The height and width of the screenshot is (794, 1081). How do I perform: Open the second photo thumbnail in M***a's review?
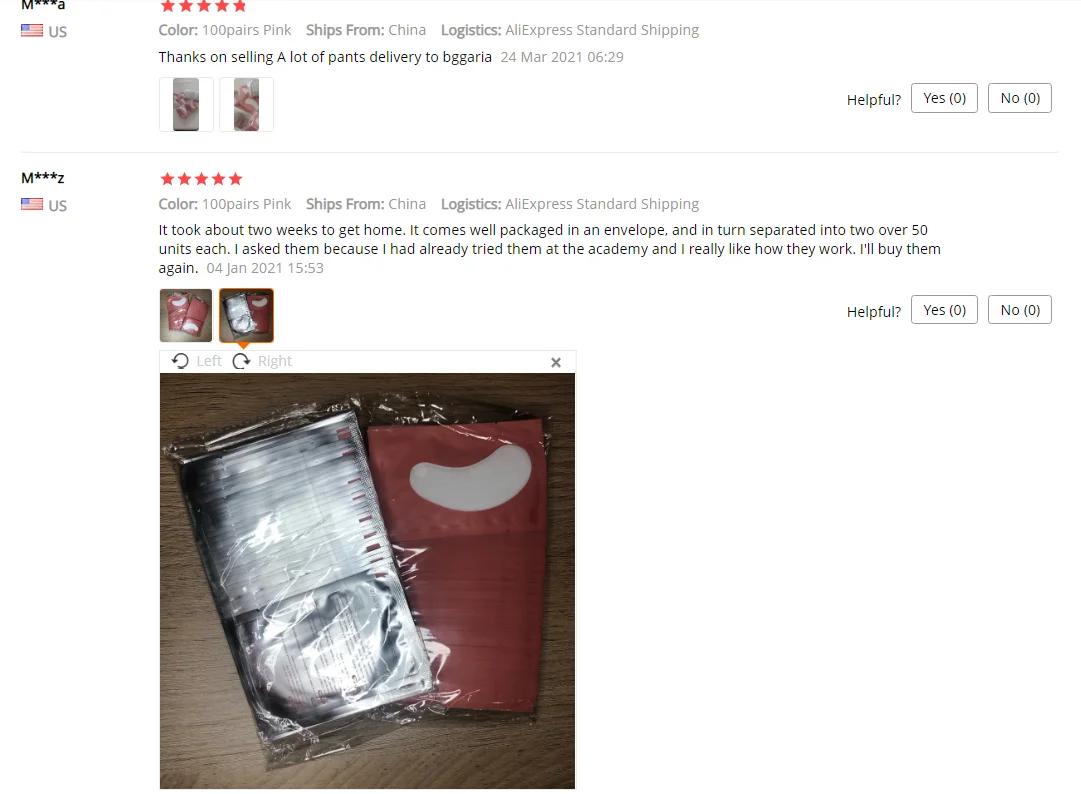pos(246,104)
